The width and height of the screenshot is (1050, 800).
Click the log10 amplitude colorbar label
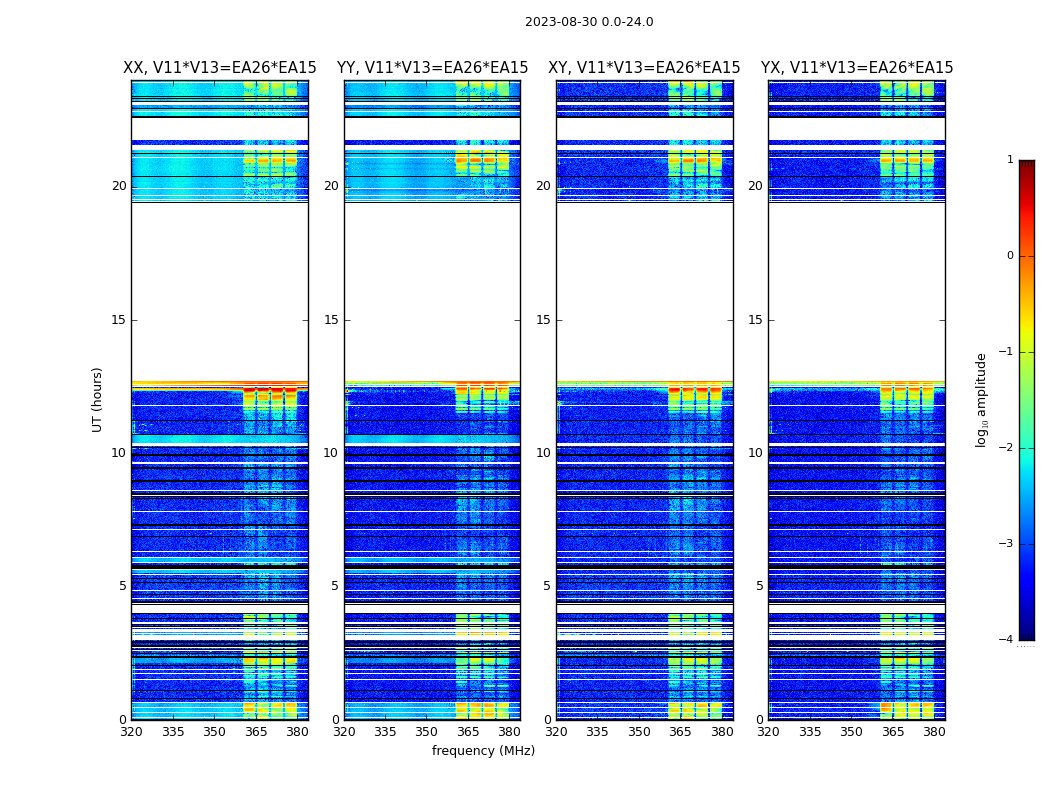click(981, 400)
